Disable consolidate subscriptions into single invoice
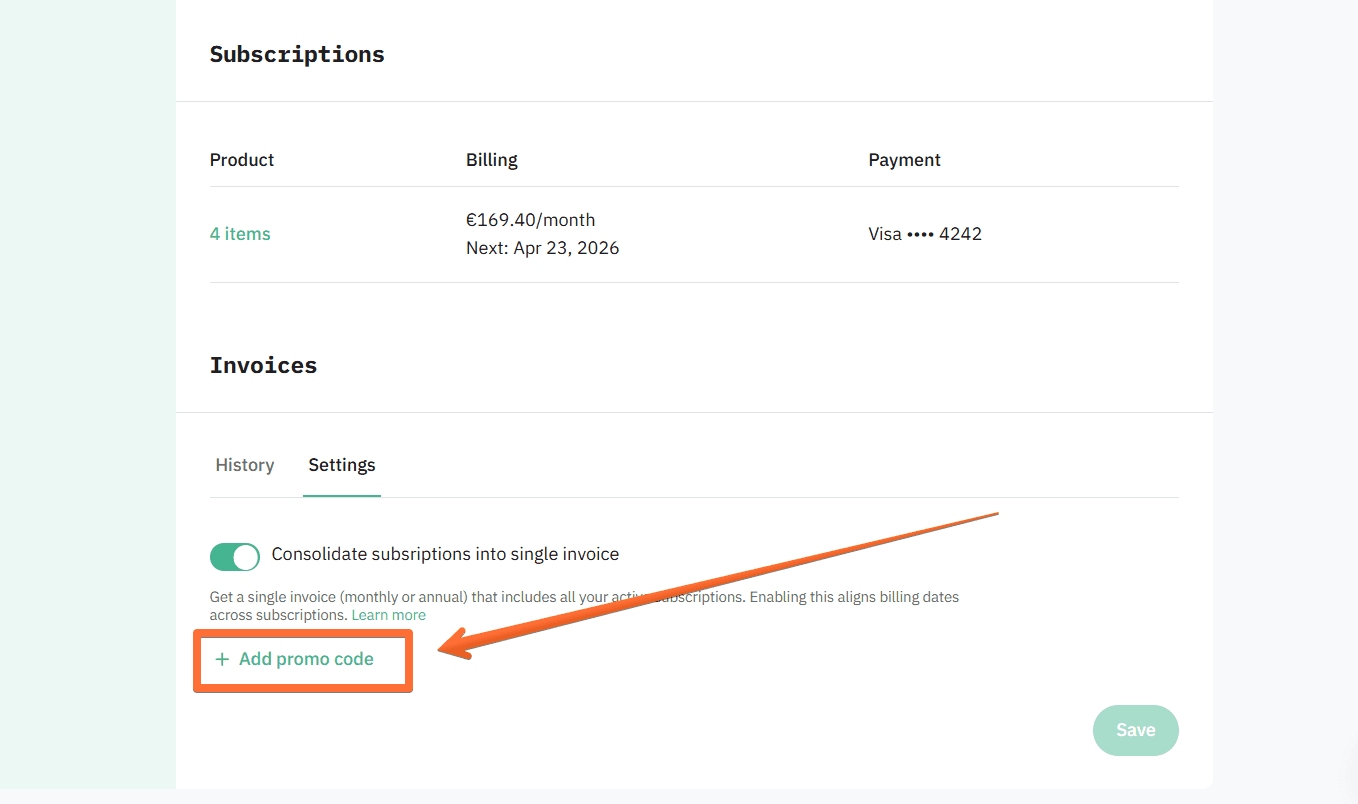This screenshot has height=804, width=1358. 234,557
